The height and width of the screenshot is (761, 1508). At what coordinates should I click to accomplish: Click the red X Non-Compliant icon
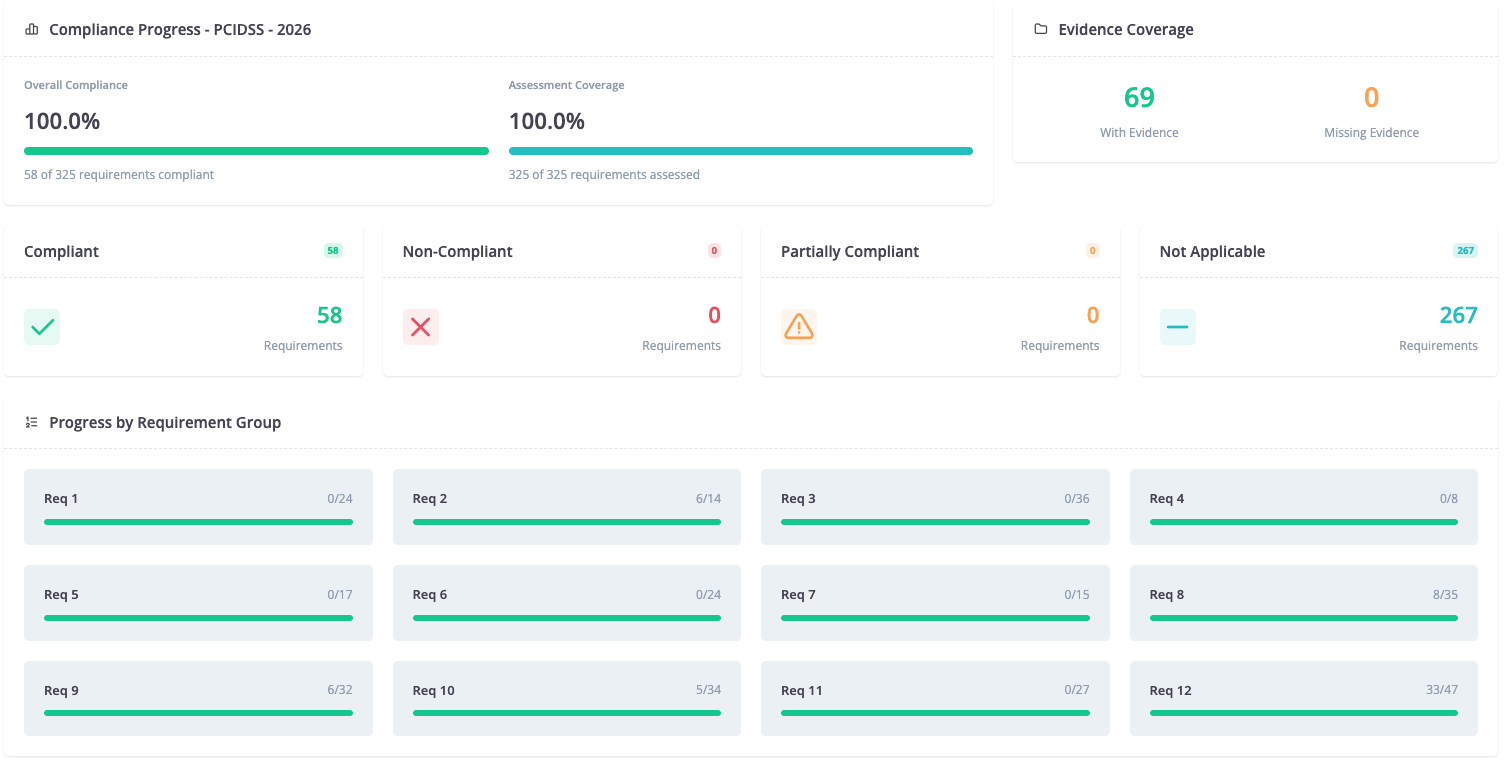[x=421, y=327]
